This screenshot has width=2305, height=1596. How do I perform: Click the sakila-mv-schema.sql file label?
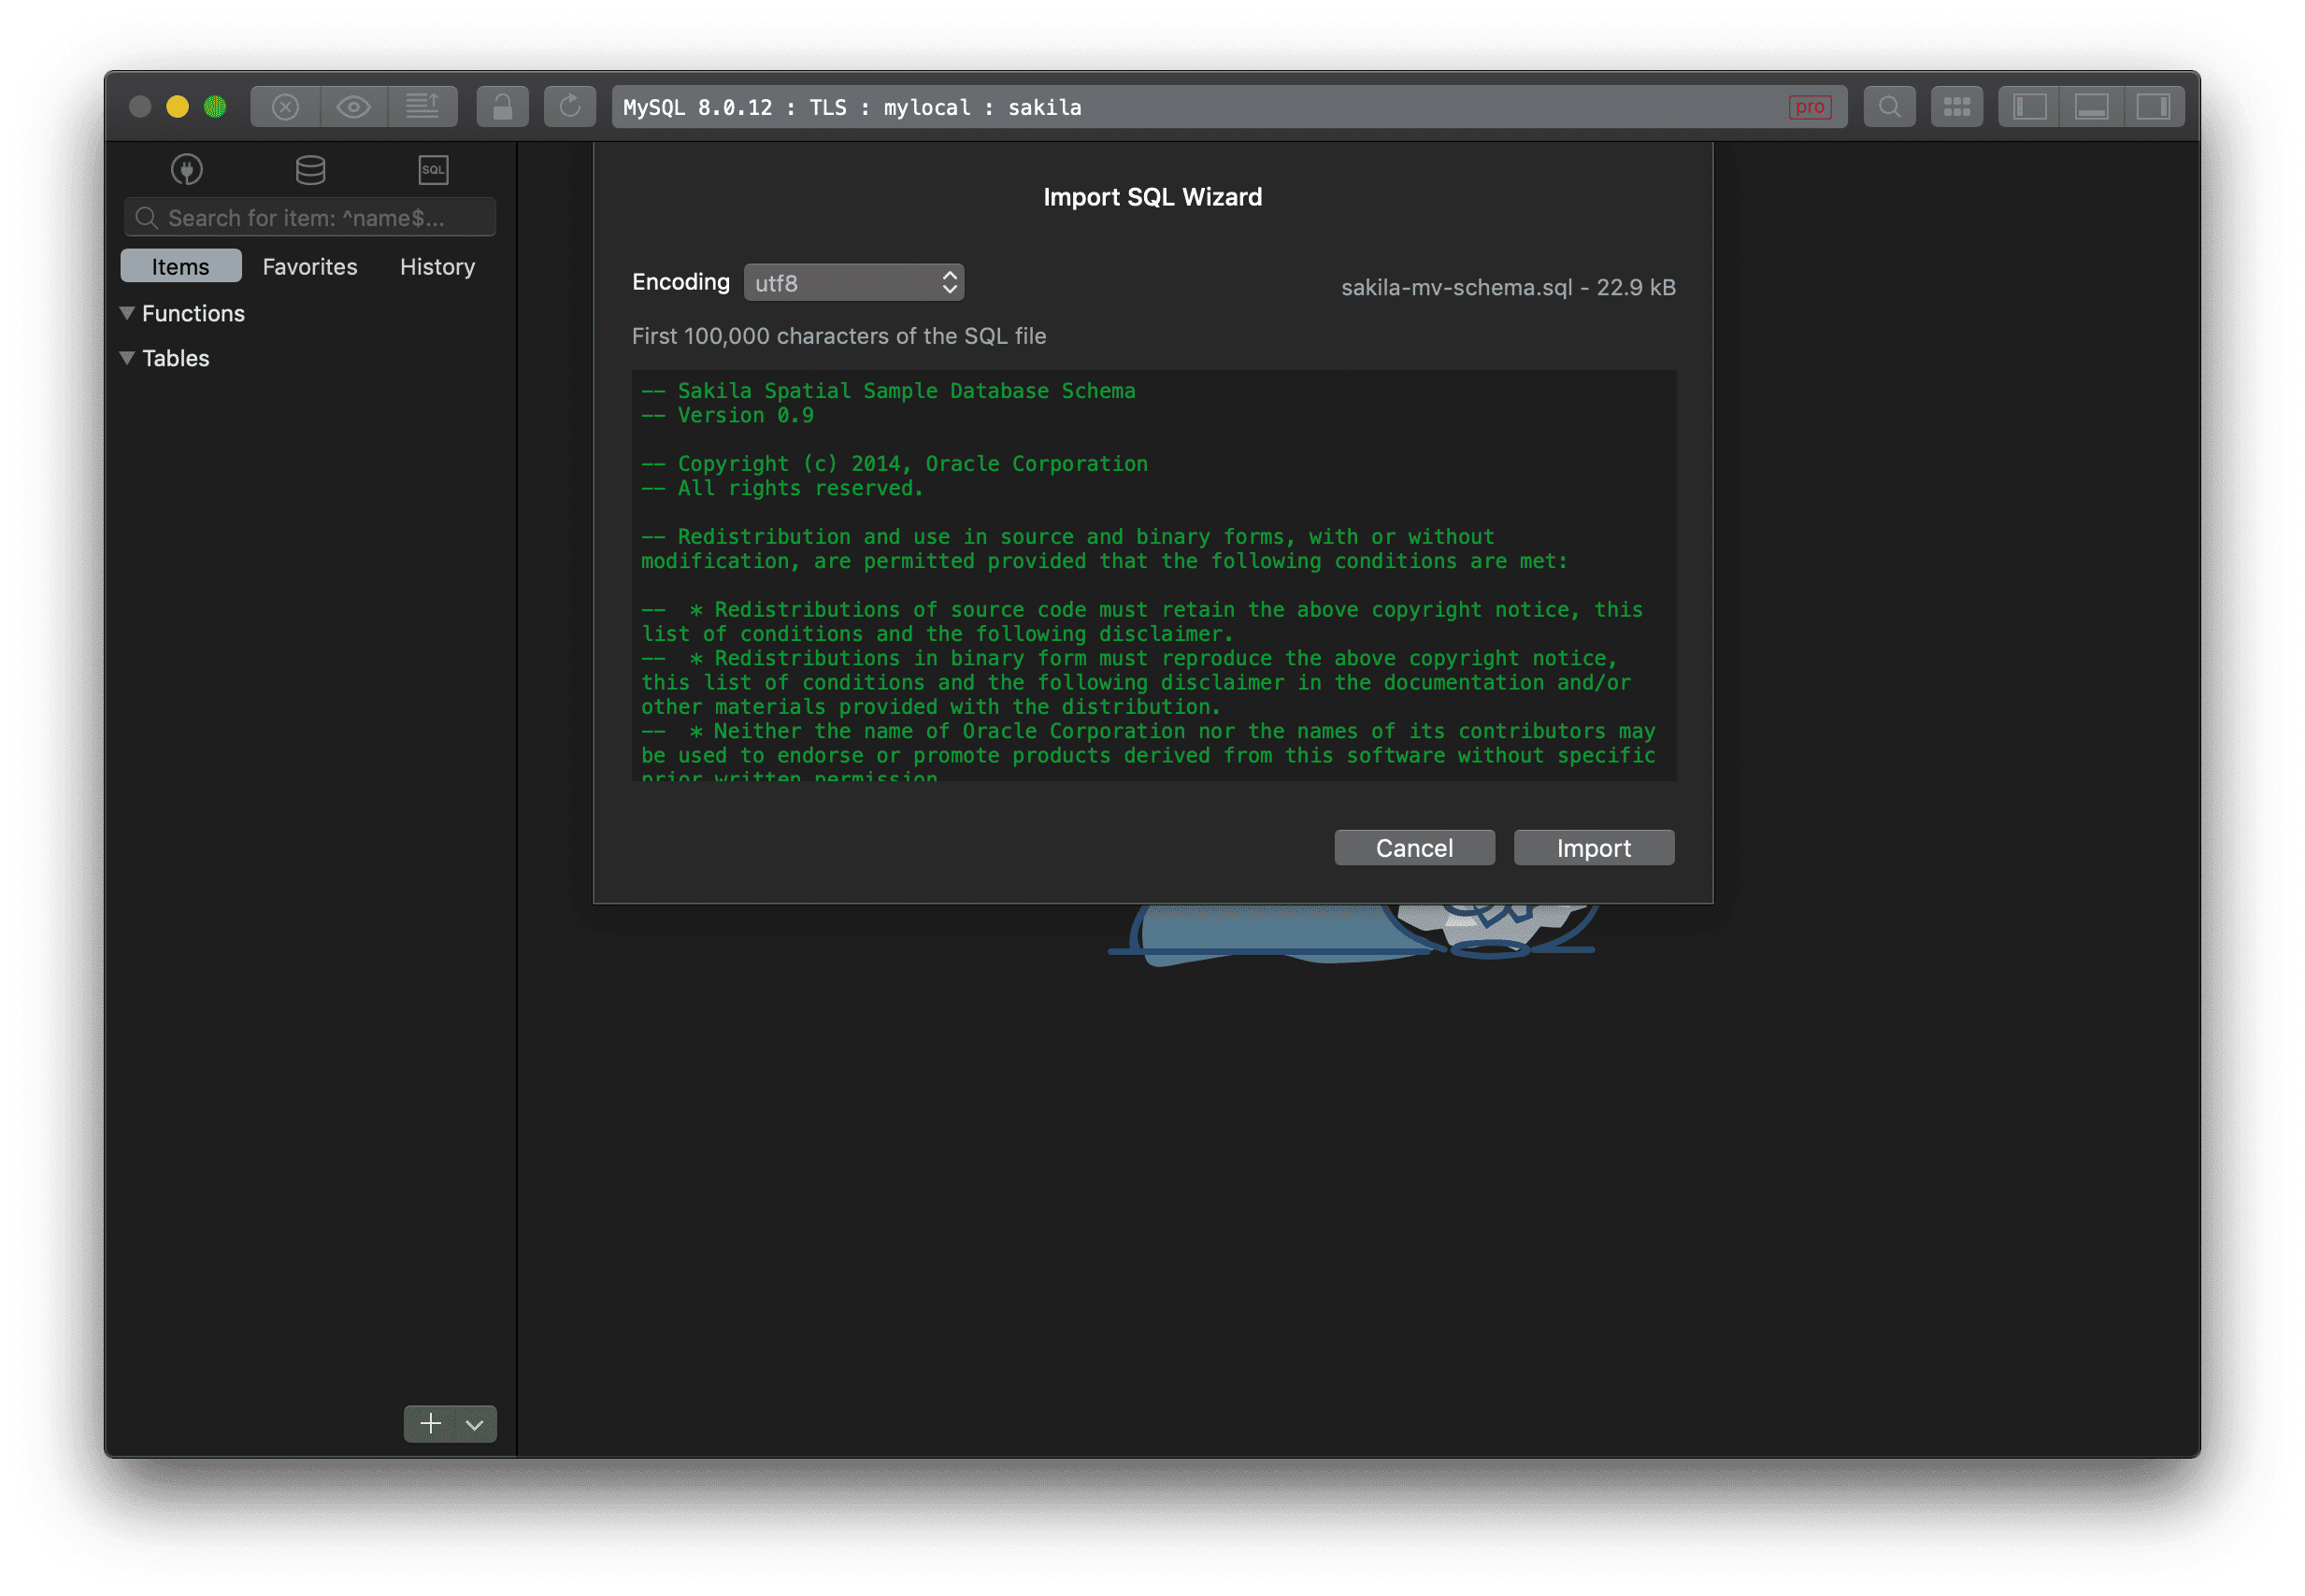(1508, 287)
